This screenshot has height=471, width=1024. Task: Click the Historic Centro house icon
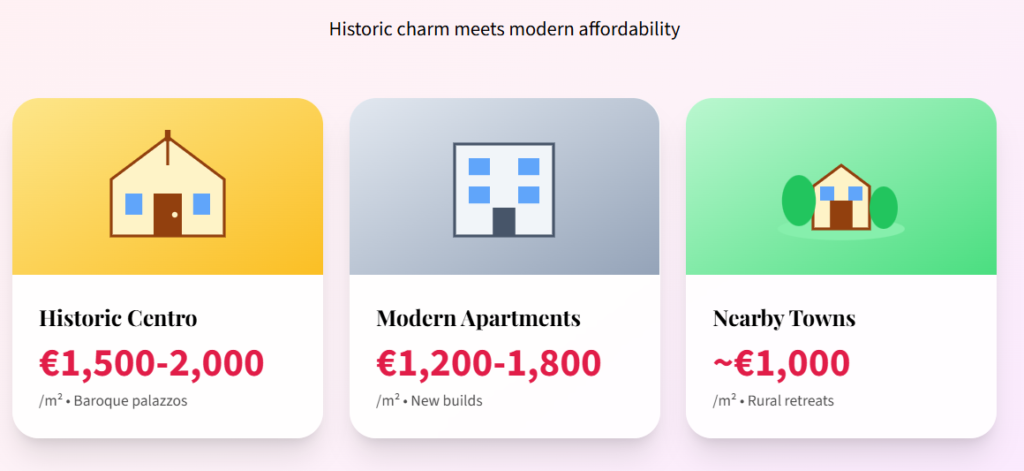pos(167,186)
